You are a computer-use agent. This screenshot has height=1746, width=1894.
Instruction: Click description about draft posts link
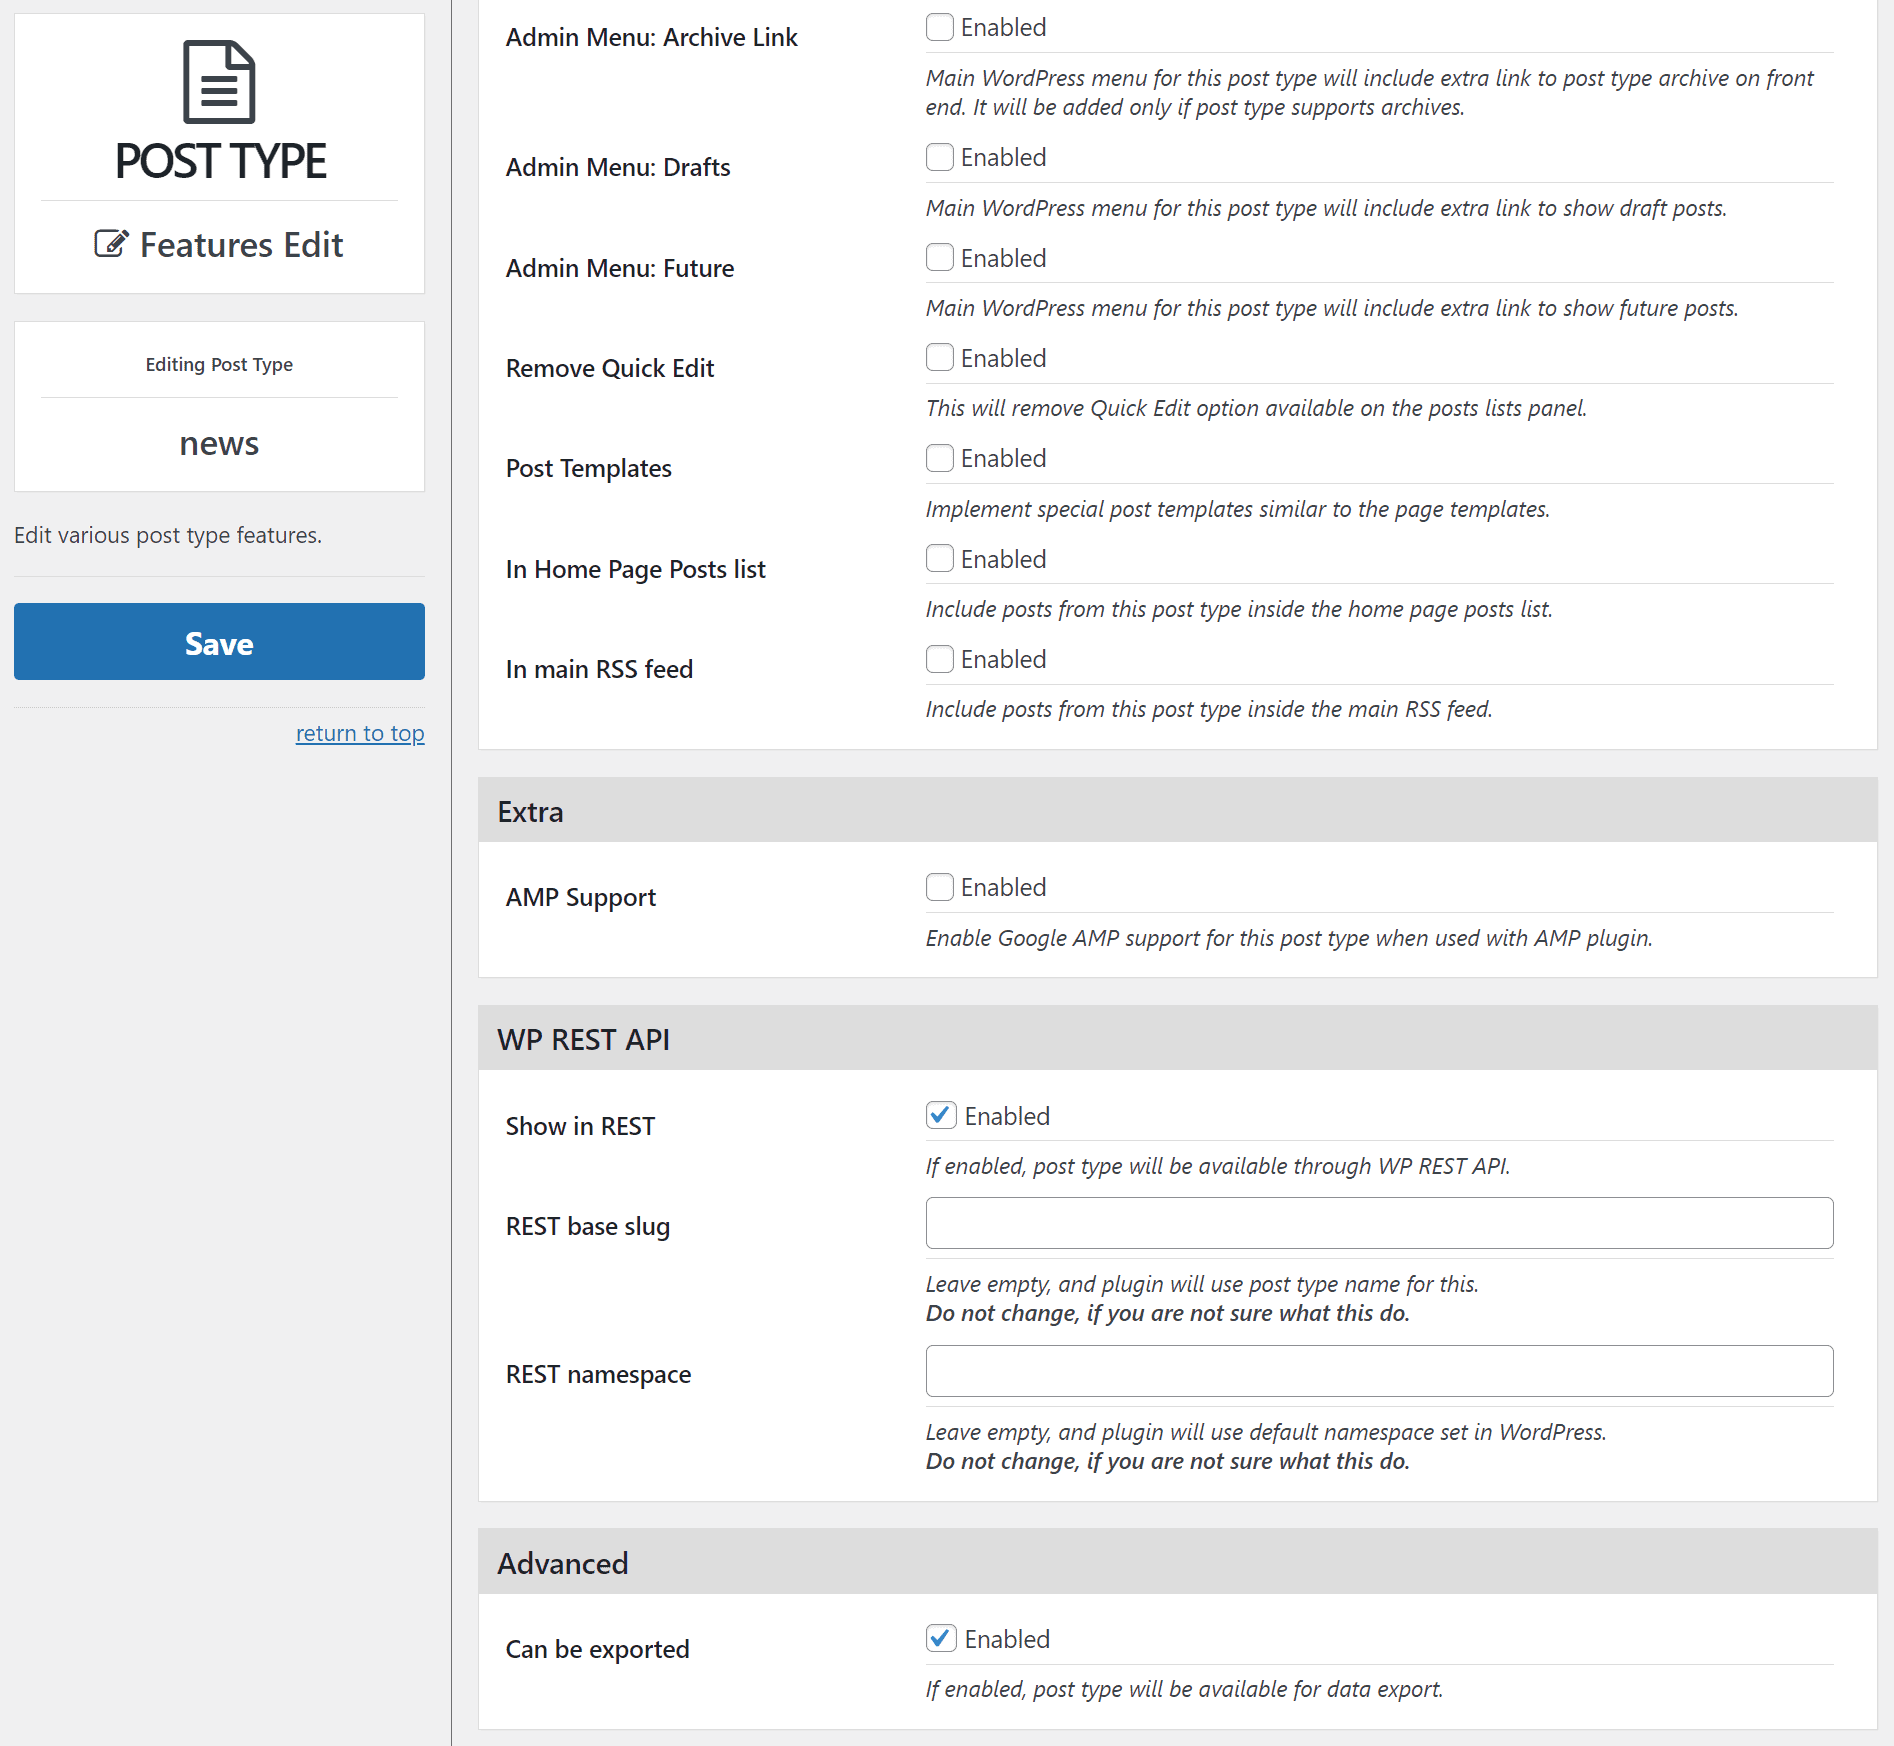pos(1326,208)
